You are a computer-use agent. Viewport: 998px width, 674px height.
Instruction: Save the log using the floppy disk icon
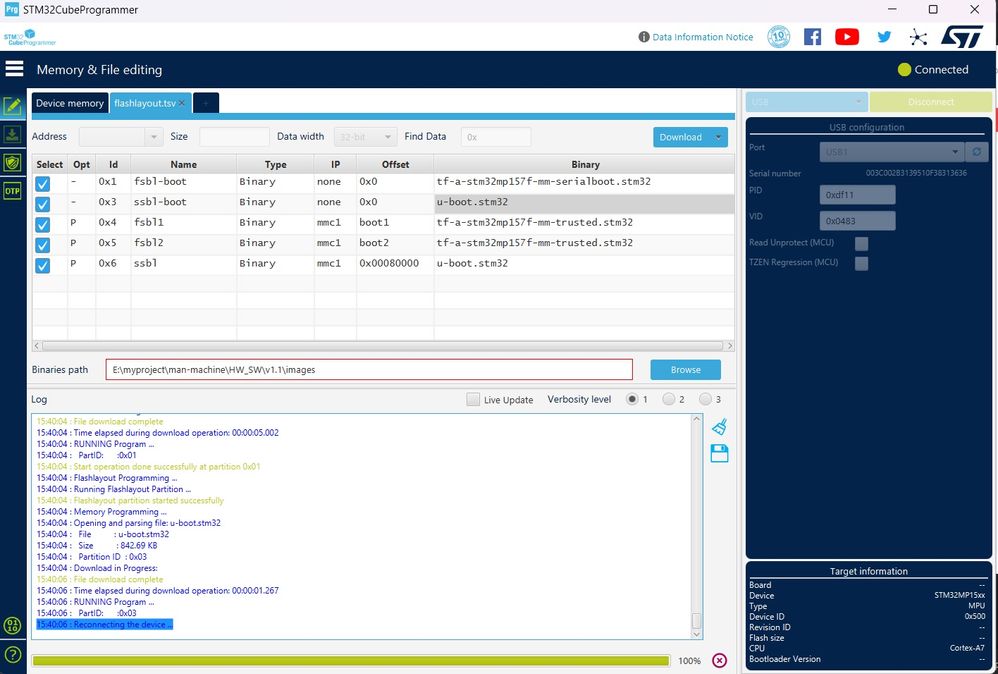719,454
